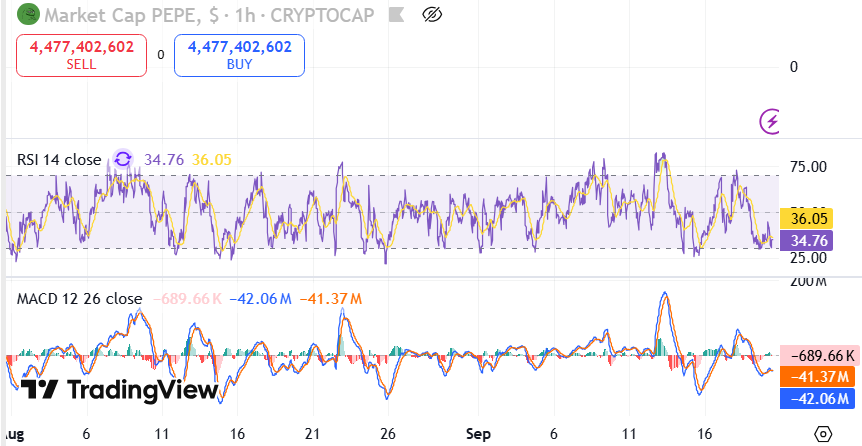Screen dimensions: 862x446
Task: Open chart settings gear at bottom right
Action: 822,435
